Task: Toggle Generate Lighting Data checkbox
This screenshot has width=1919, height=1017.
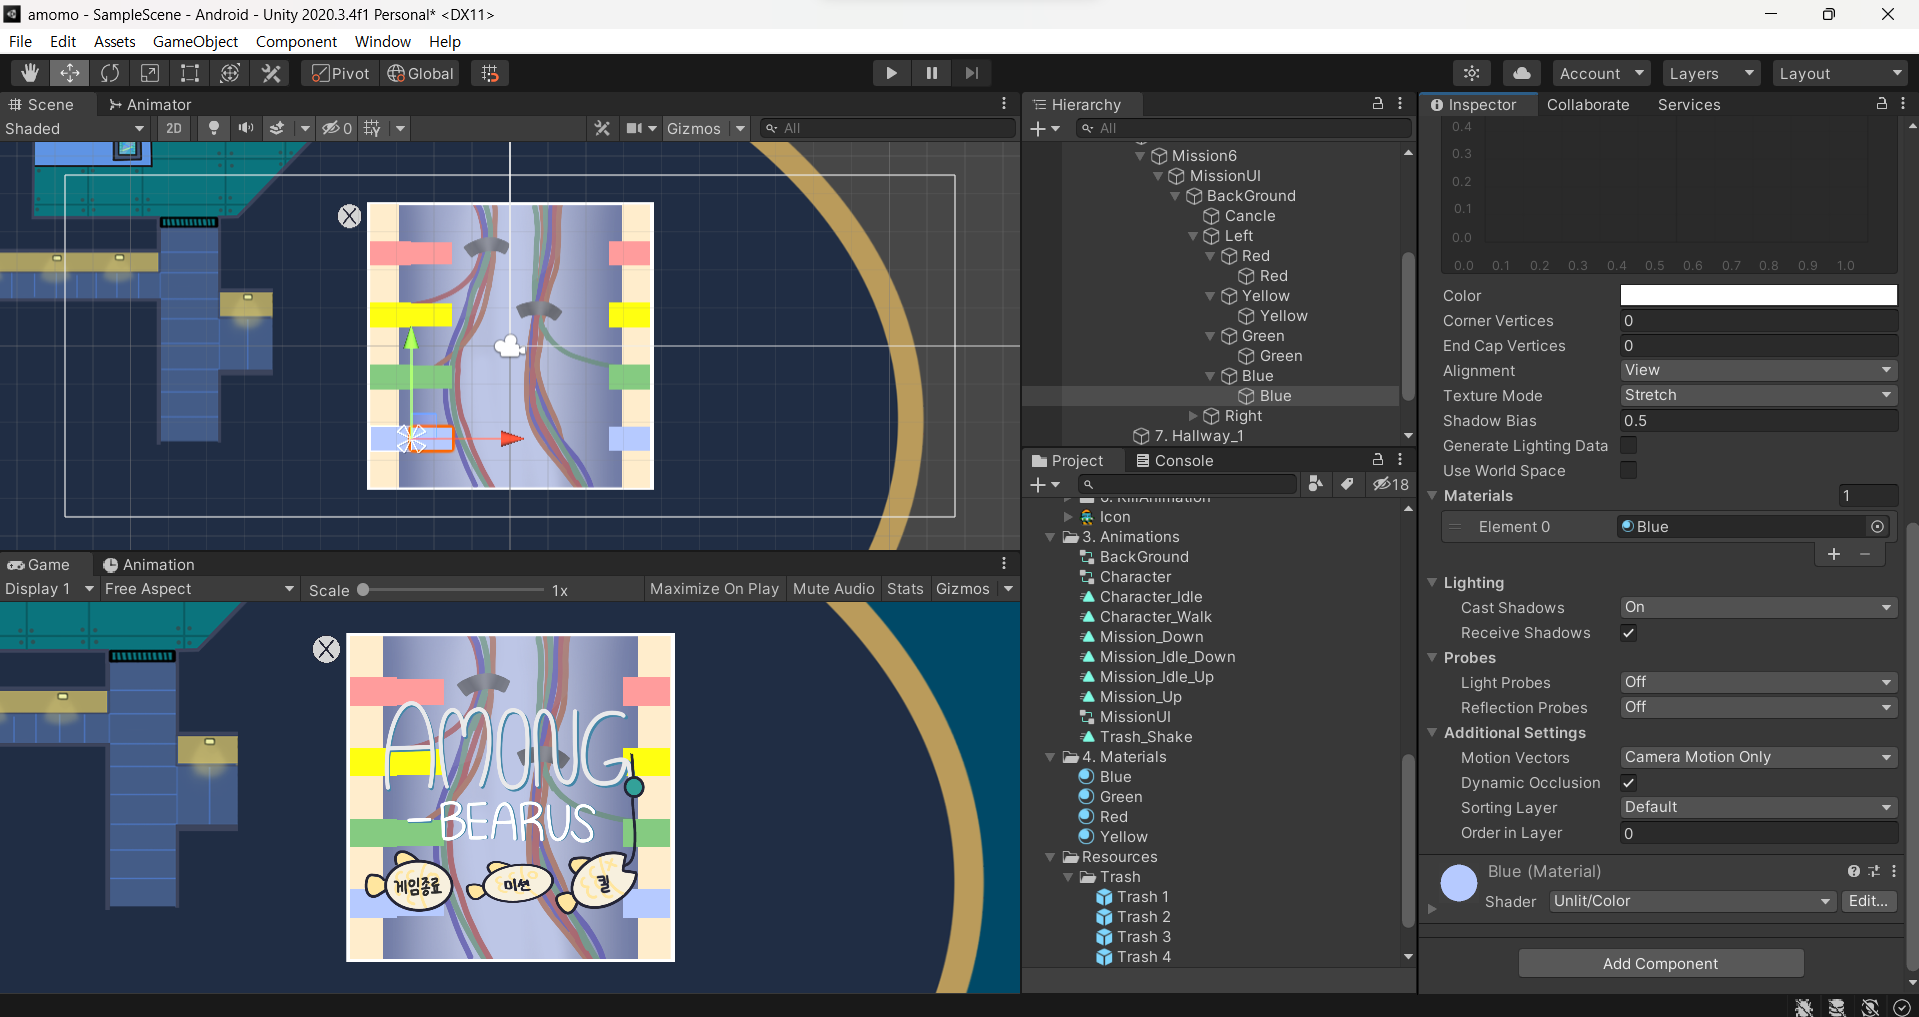Action: 1629,445
